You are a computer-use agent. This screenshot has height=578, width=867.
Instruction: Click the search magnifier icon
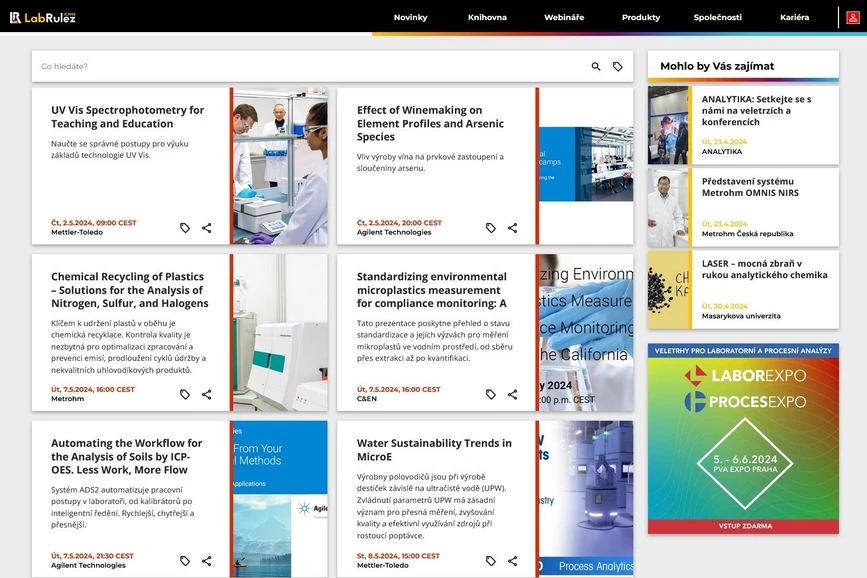point(596,66)
